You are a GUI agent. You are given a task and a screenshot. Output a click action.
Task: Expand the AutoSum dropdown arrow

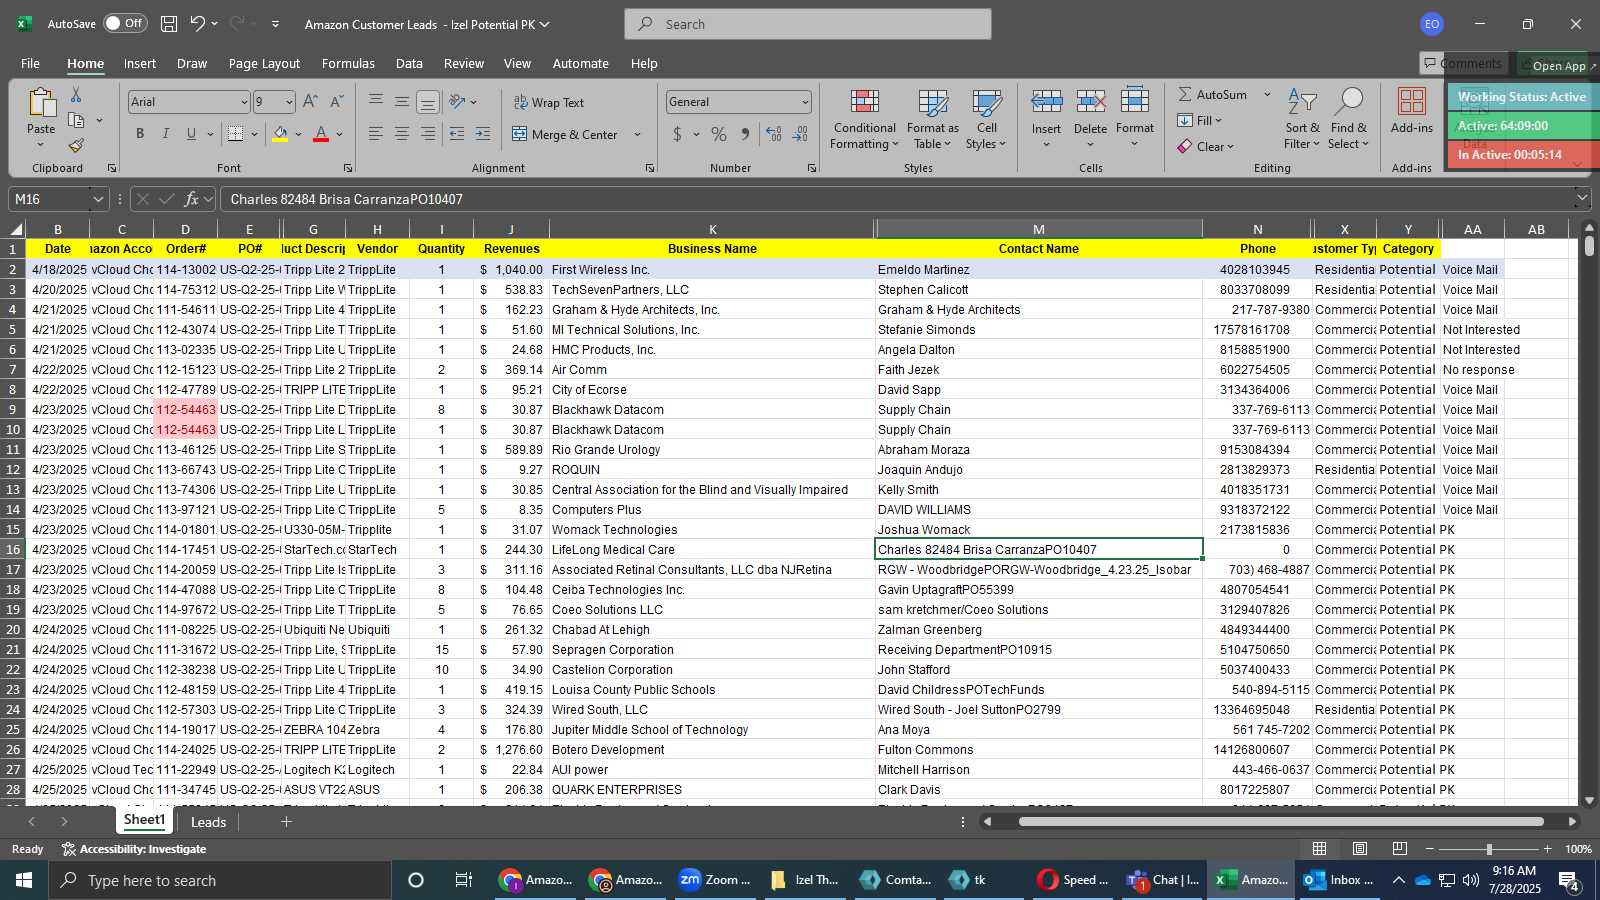click(x=1267, y=94)
